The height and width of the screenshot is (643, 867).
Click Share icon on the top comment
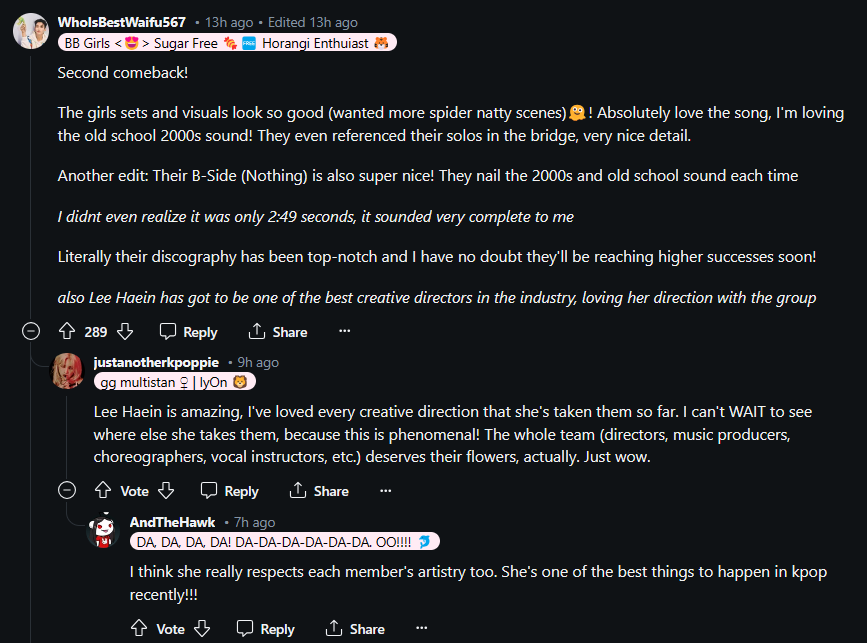pyautogui.click(x=257, y=331)
